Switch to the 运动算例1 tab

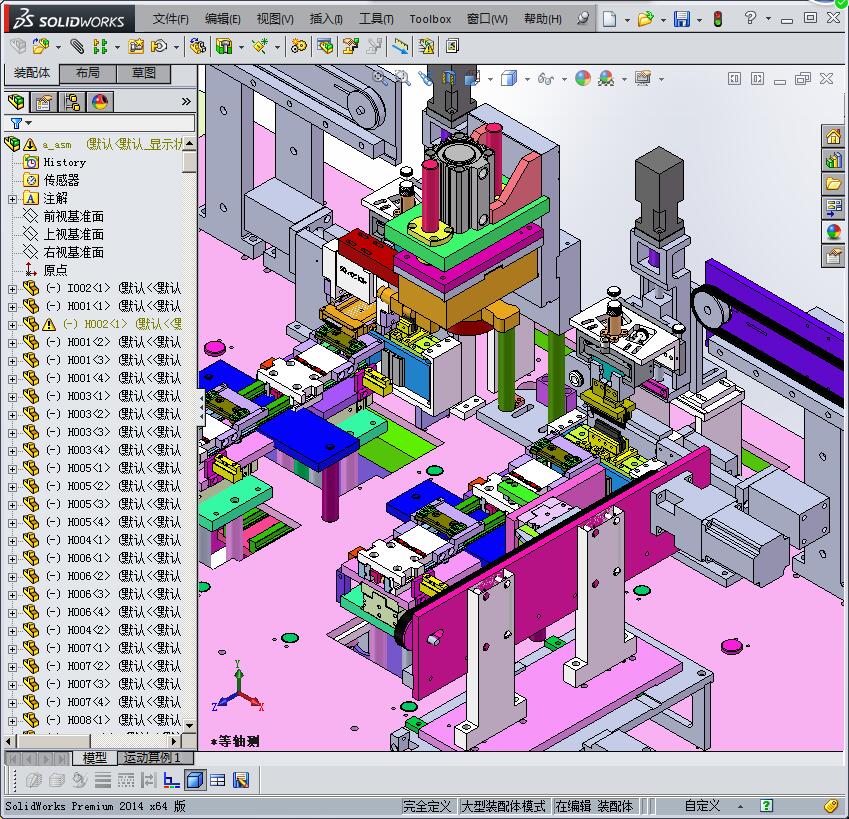click(152, 758)
